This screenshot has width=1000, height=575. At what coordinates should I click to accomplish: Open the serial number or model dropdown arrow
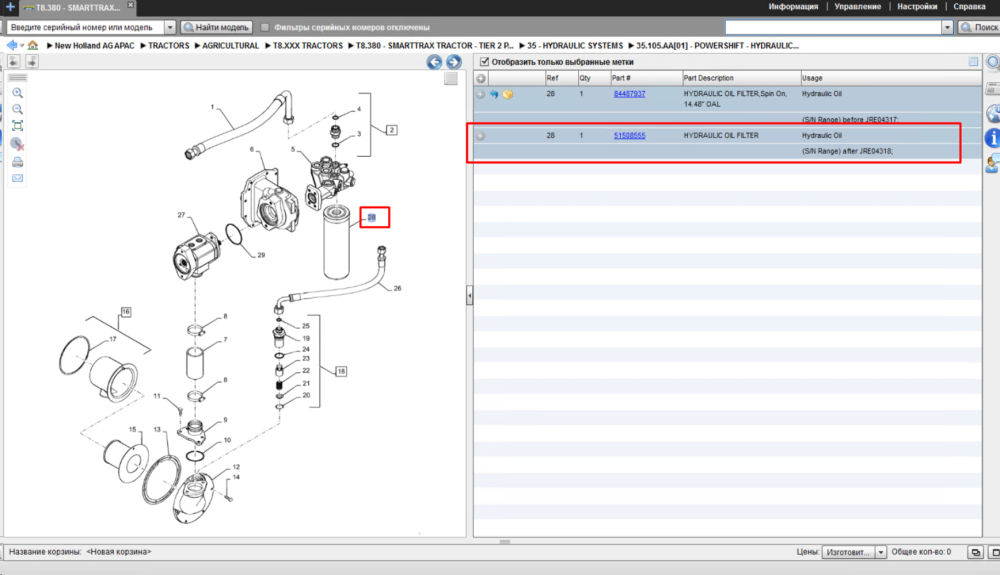click(170, 27)
